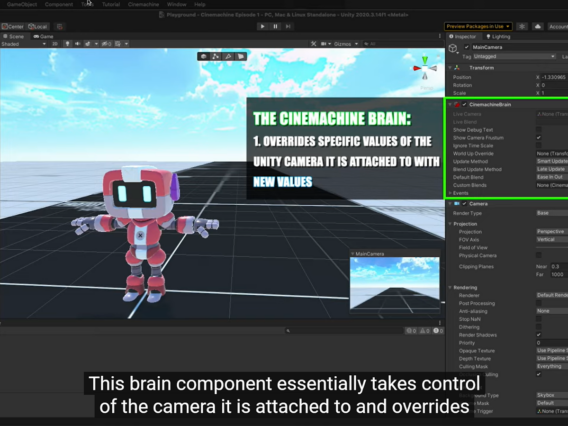Select the fourth overlay tool in scene view
568x426 pixels.
point(241,57)
